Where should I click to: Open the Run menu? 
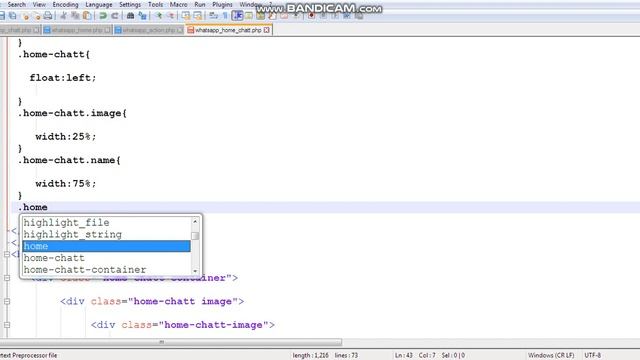[200, 4]
